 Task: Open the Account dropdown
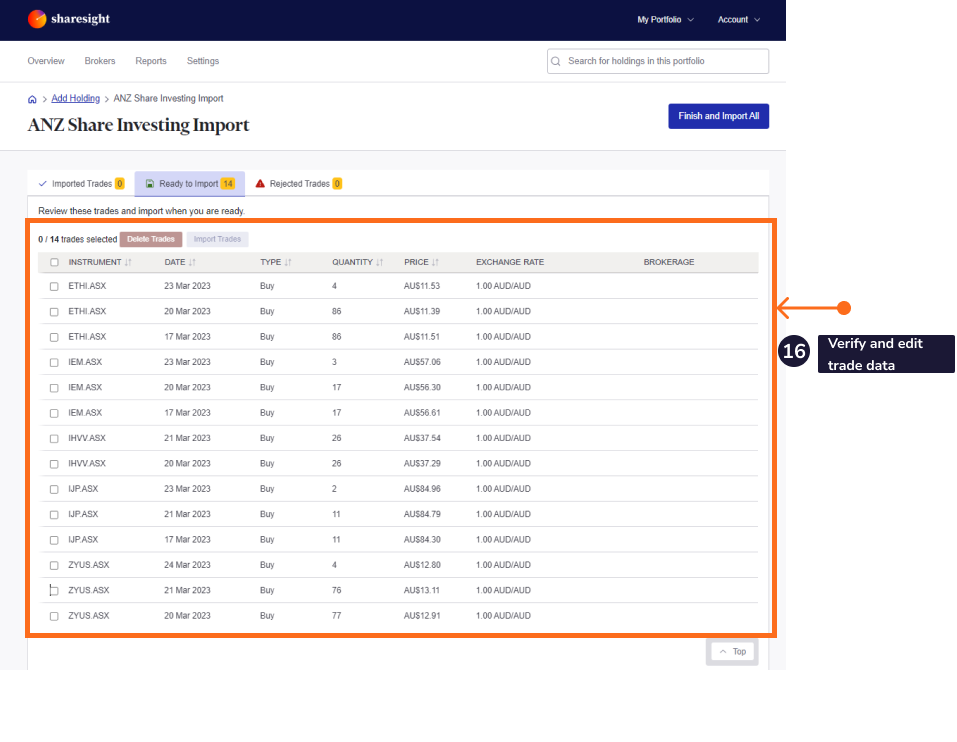[739, 20]
